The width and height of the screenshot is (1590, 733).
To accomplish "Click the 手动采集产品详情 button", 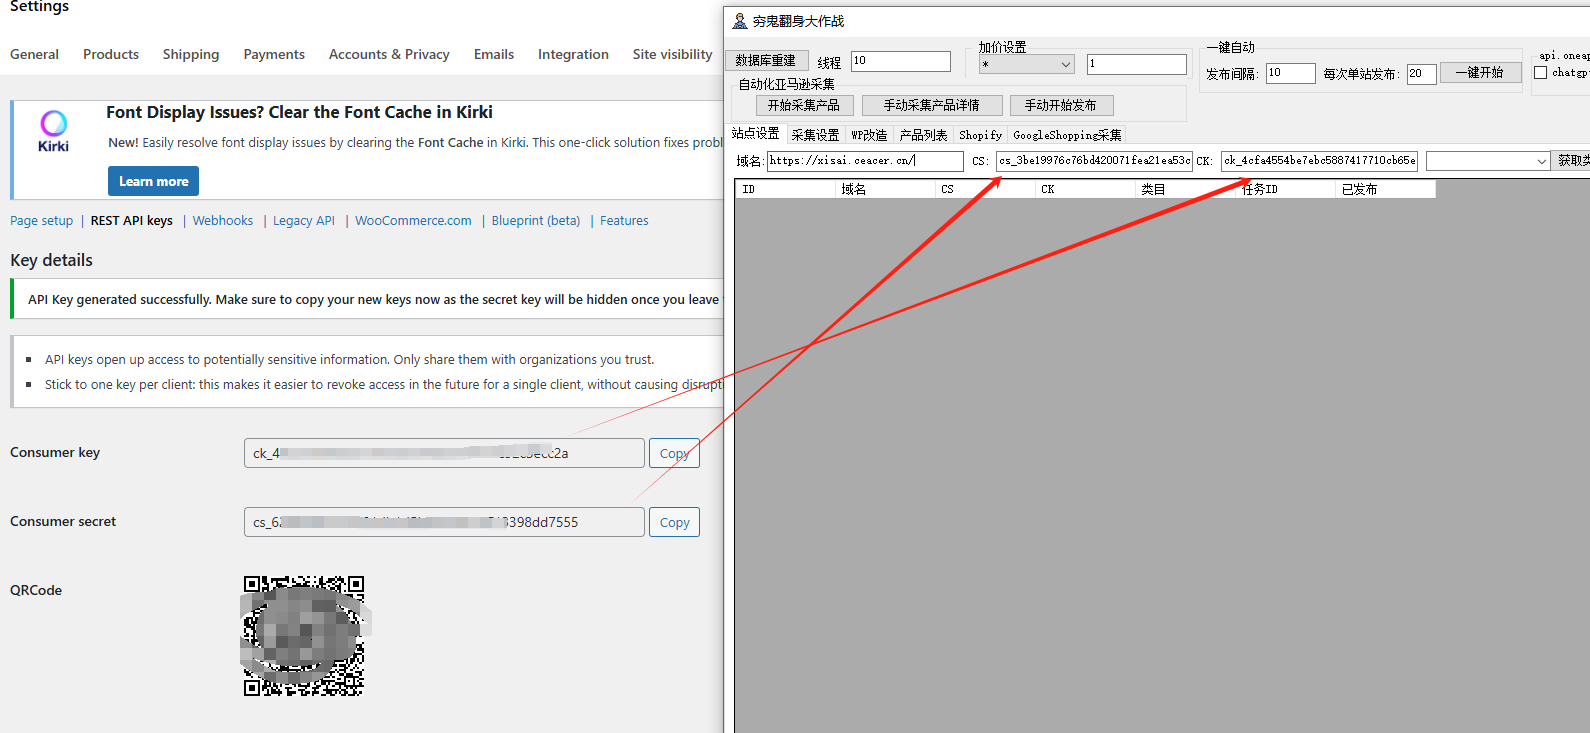I will click(931, 105).
